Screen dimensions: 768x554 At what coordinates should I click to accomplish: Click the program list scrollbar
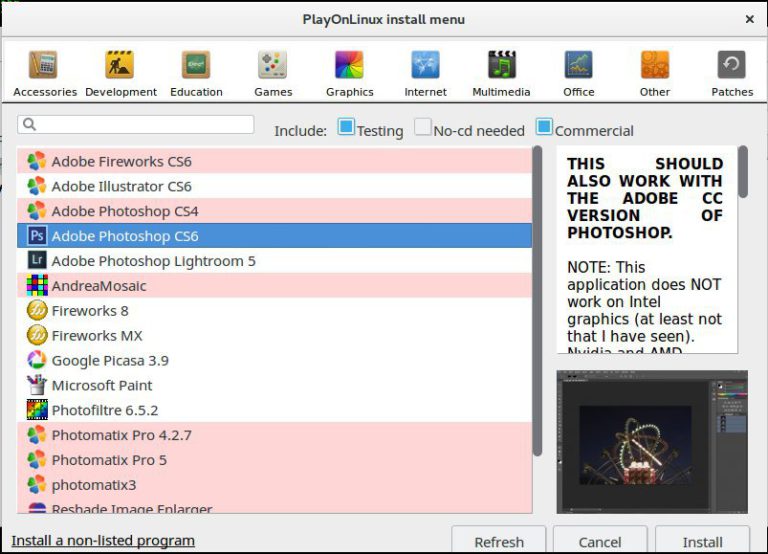(x=537, y=301)
